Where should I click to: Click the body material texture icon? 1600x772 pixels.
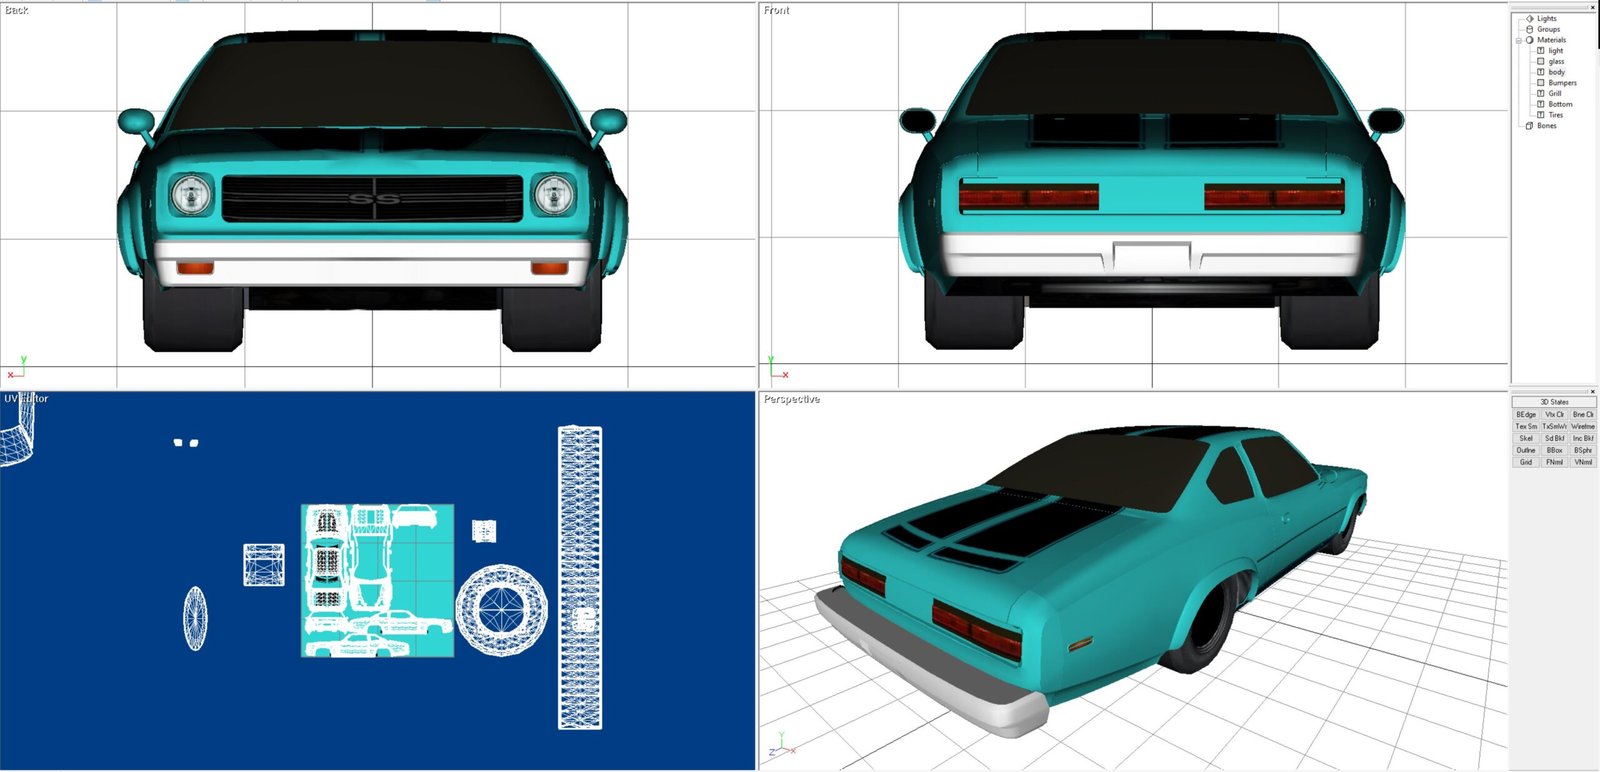click(1540, 72)
